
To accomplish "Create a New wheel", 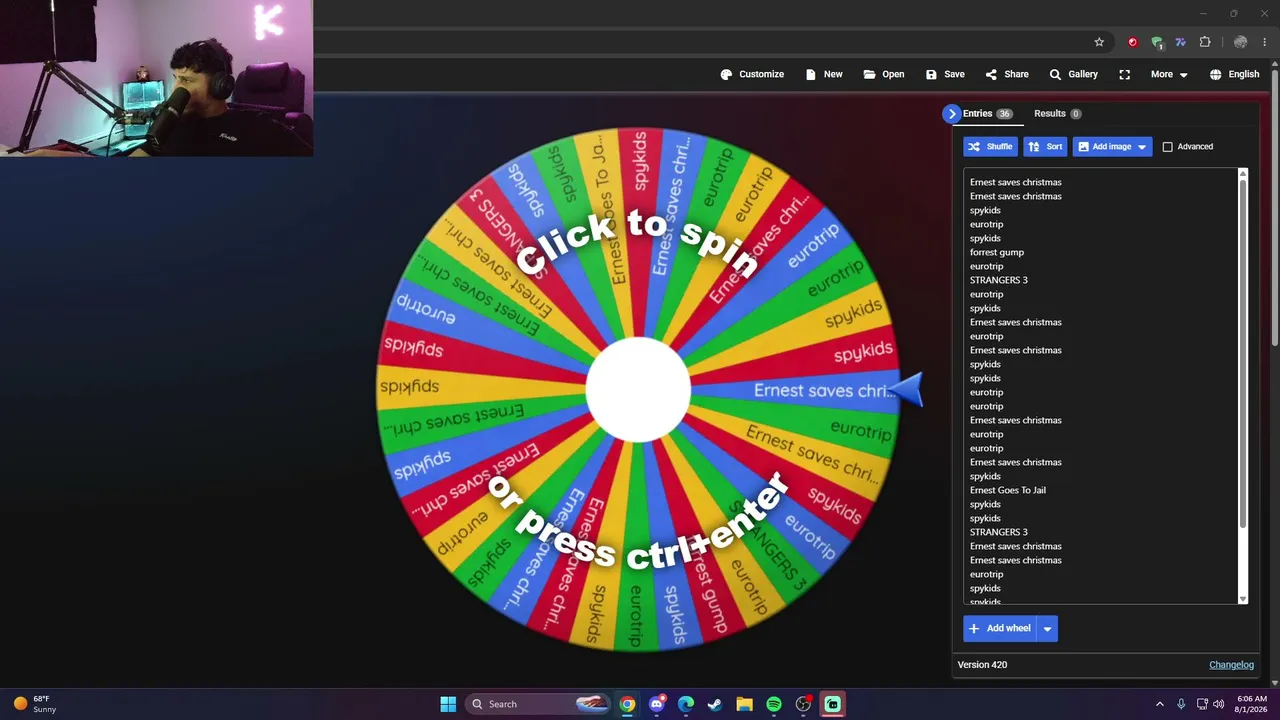I will 824,74.
